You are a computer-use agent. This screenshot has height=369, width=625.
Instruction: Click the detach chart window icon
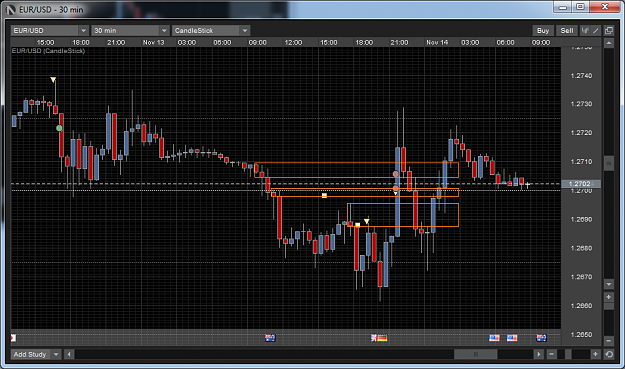coord(609,31)
